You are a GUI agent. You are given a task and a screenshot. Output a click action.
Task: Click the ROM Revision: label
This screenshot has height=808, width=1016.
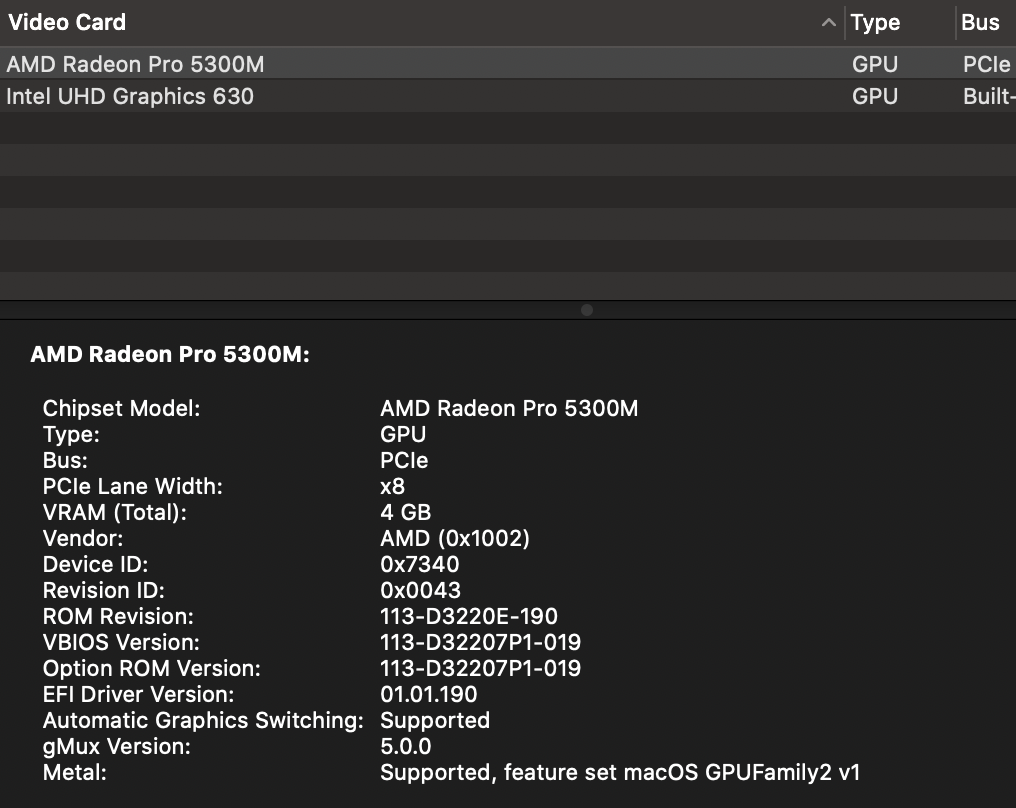[x=118, y=616]
